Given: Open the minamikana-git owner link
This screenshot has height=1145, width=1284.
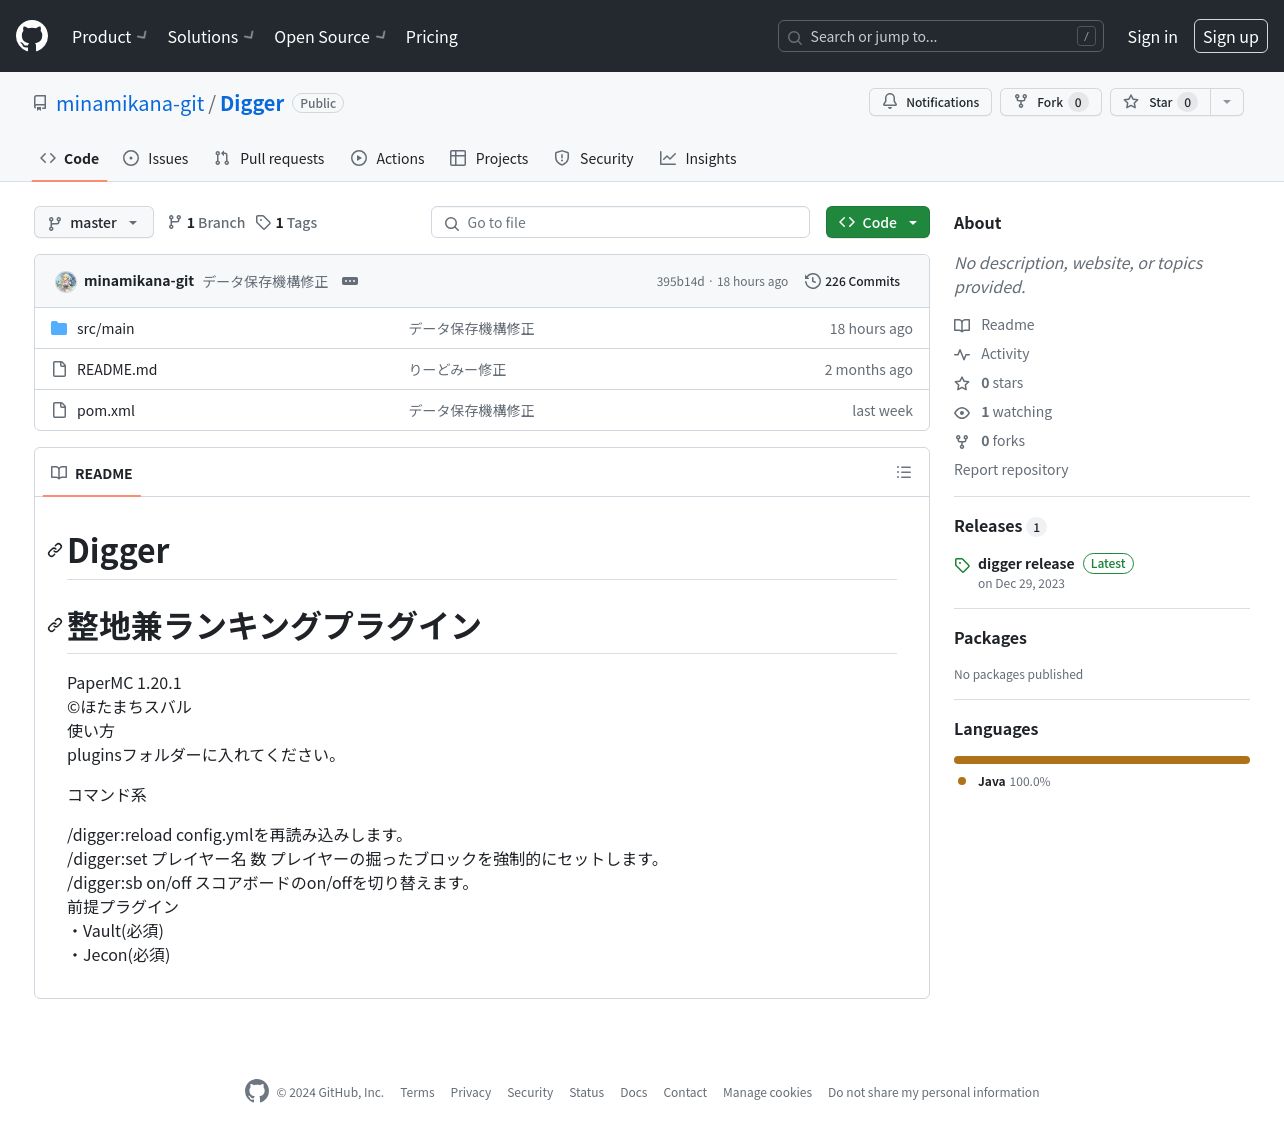Looking at the screenshot, I should tap(130, 103).
